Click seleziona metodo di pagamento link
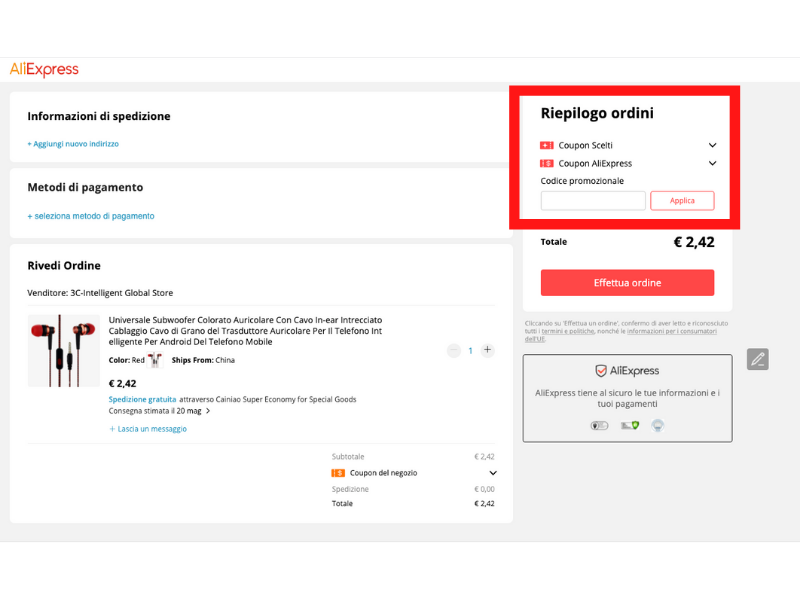Viewport: 800px width, 600px height. point(91,216)
